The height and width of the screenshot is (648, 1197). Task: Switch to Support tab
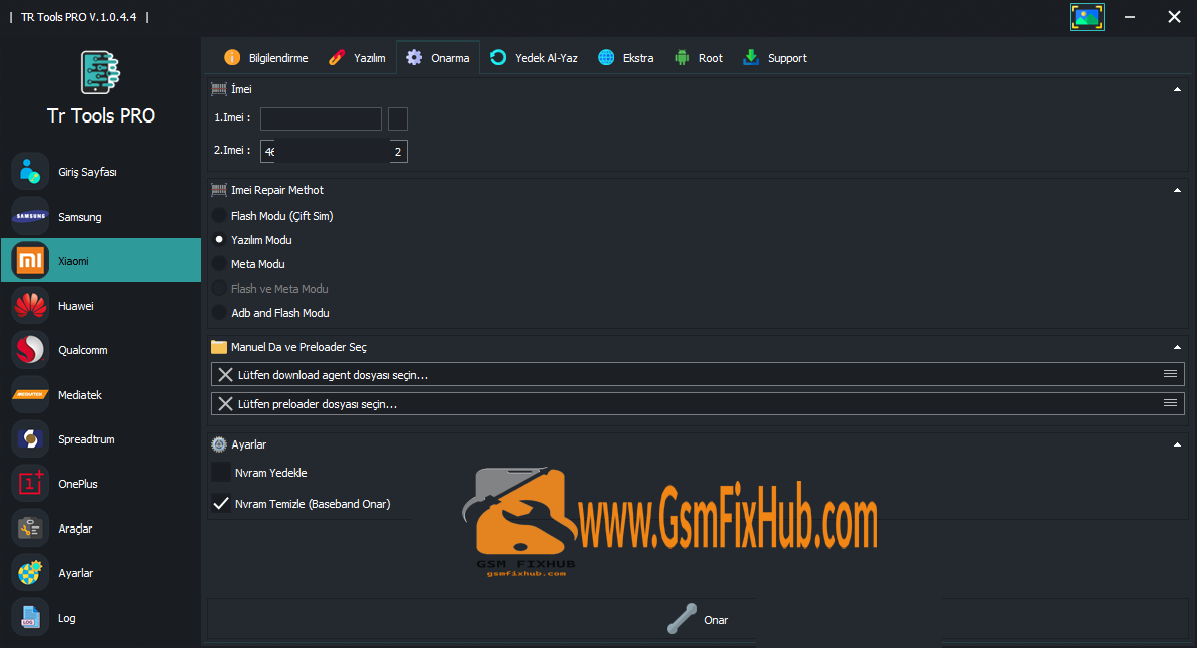(x=775, y=58)
